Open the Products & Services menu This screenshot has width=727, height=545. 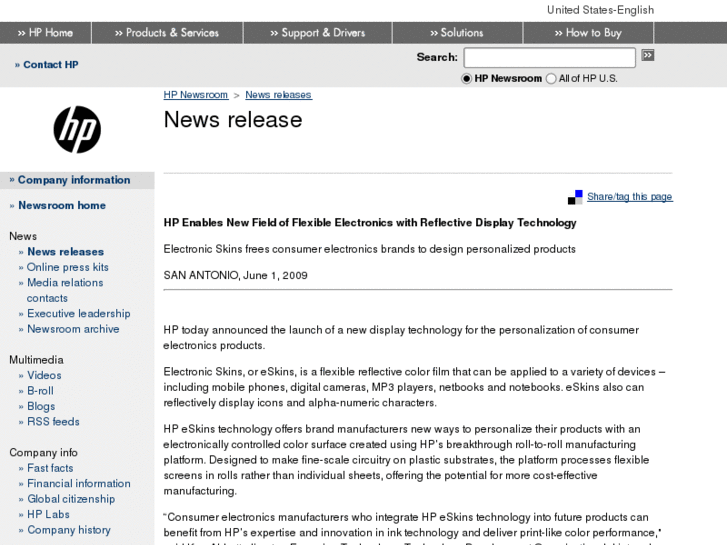(x=167, y=33)
